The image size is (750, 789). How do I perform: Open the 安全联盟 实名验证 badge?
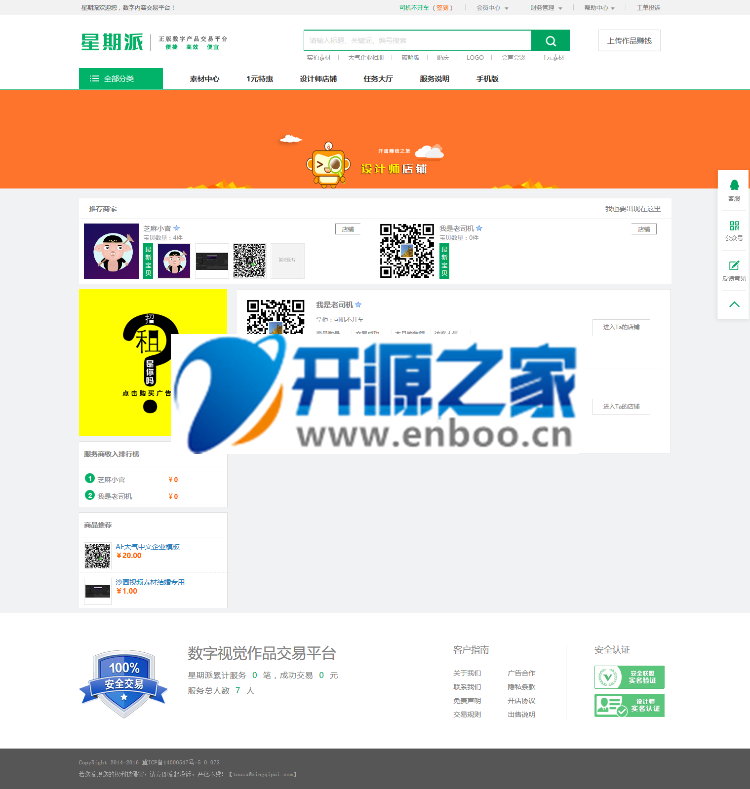(x=629, y=677)
